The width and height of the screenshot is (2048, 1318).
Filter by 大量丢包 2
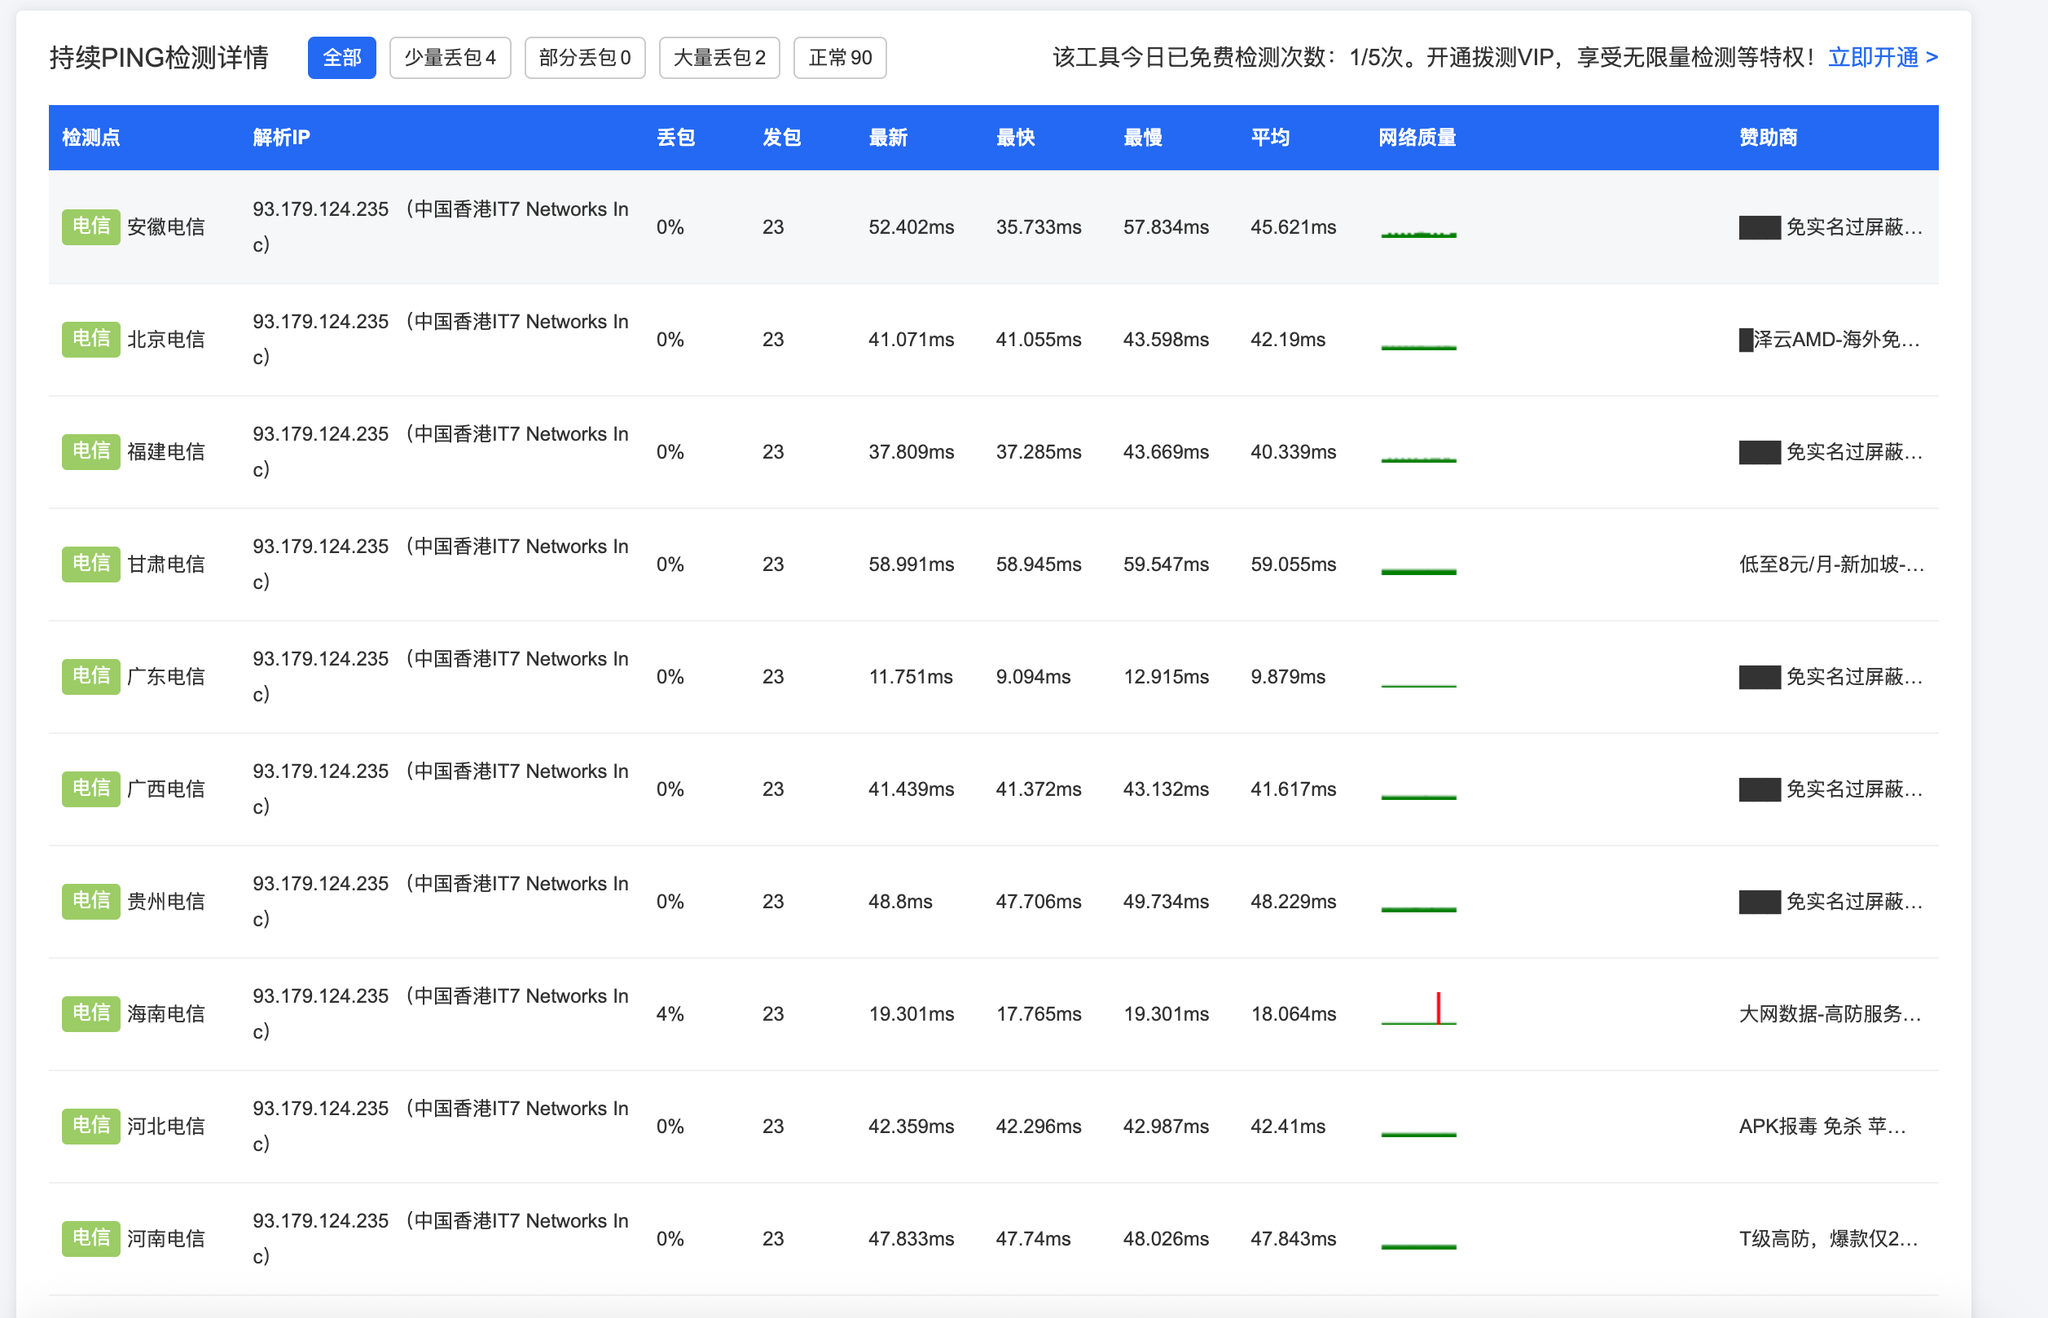pyautogui.click(x=719, y=58)
